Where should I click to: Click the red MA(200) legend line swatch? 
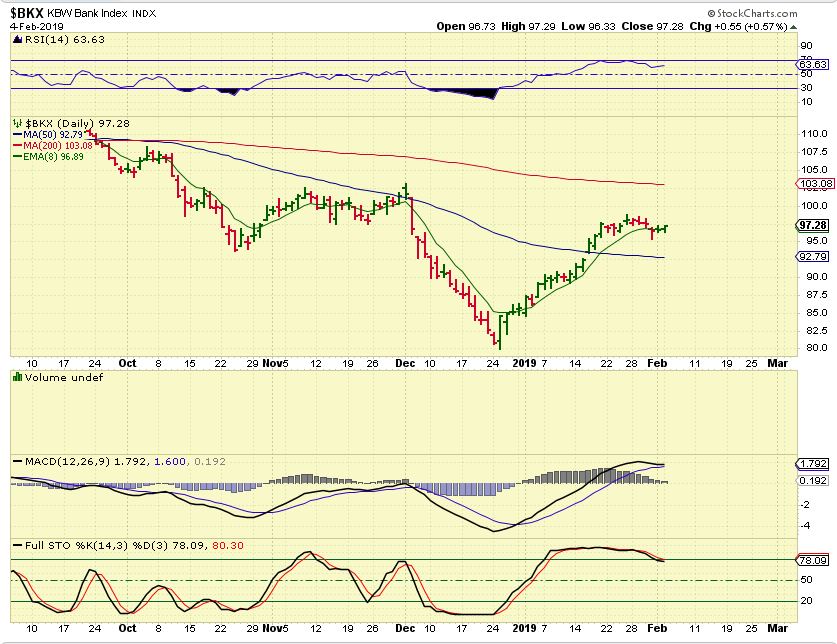coord(17,146)
